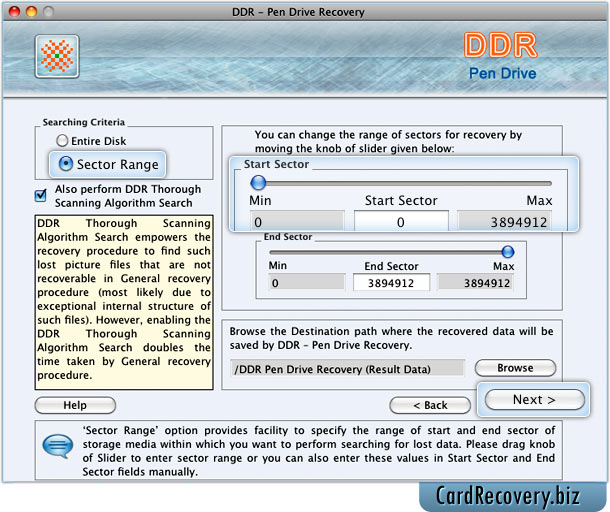Click the End Sector value input field
This screenshot has height=512, width=610.
(x=391, y=282)
